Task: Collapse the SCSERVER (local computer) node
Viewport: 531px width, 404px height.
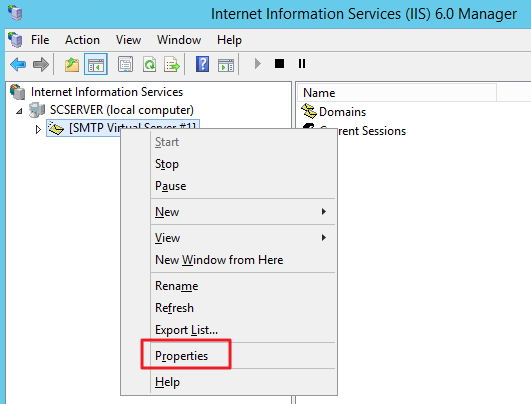Action: pos(19,111)
